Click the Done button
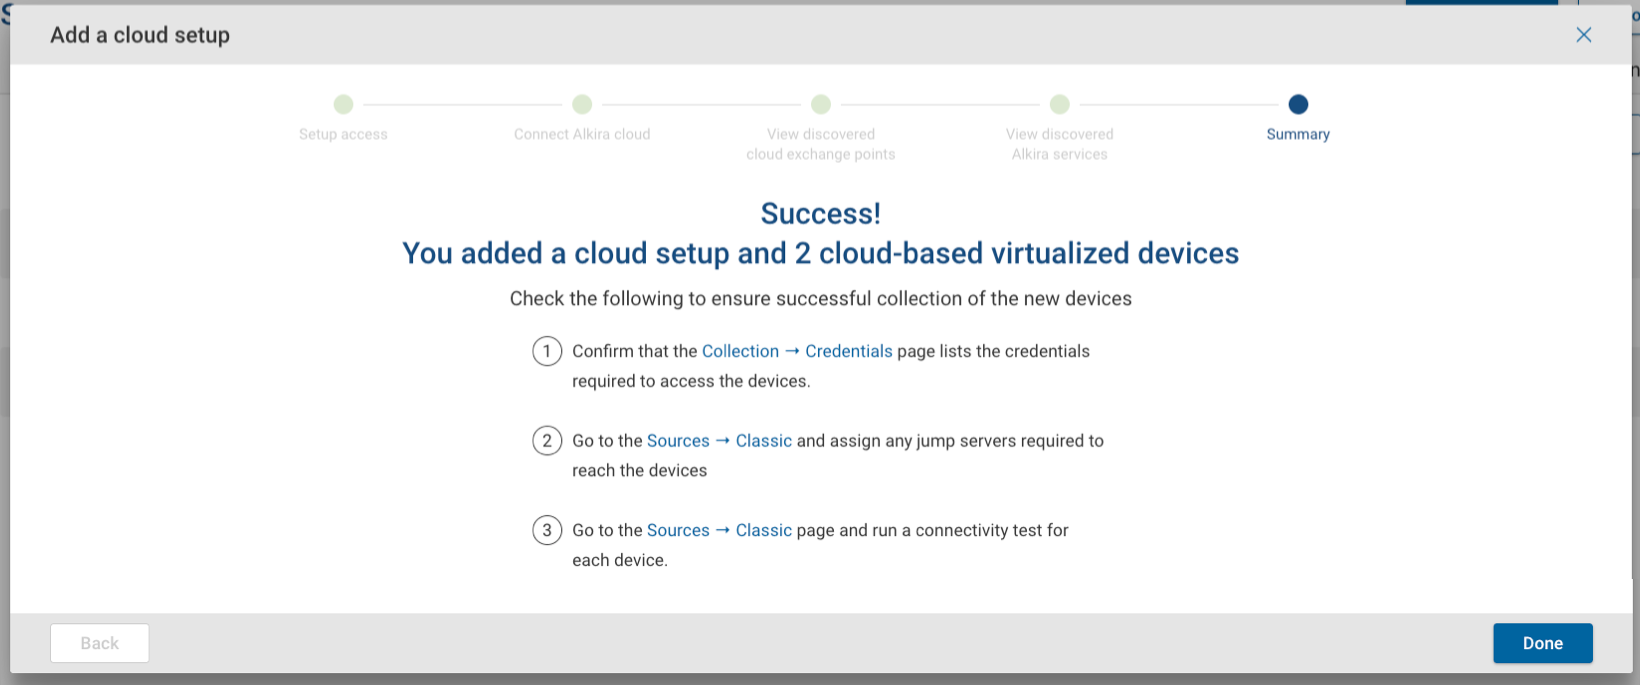The image size is (1640, 685). (1542, 643)
